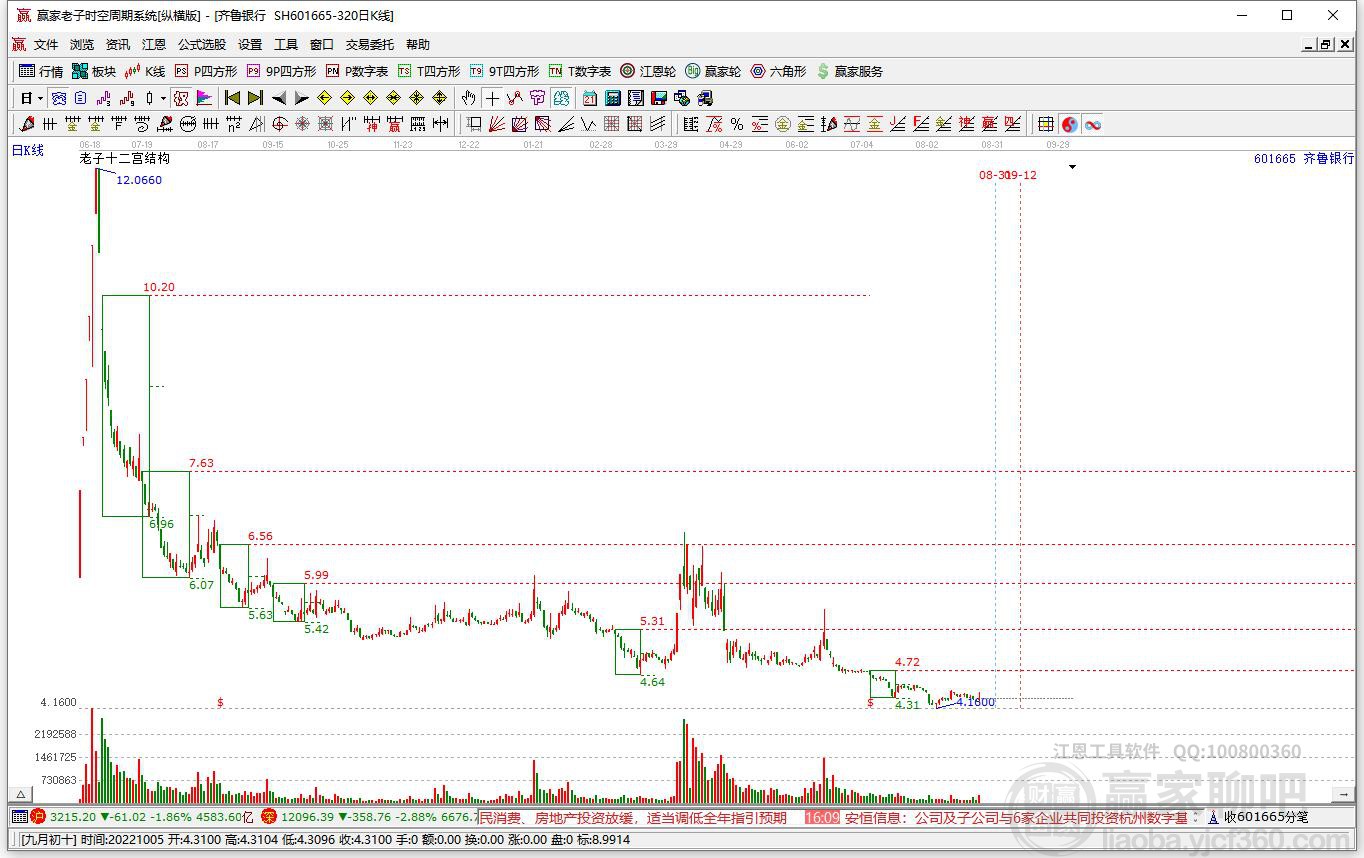Viewport: 1364px width, 858px height.
Task: Click the red 神 drawing tool icon
Action: pos(371,124)
